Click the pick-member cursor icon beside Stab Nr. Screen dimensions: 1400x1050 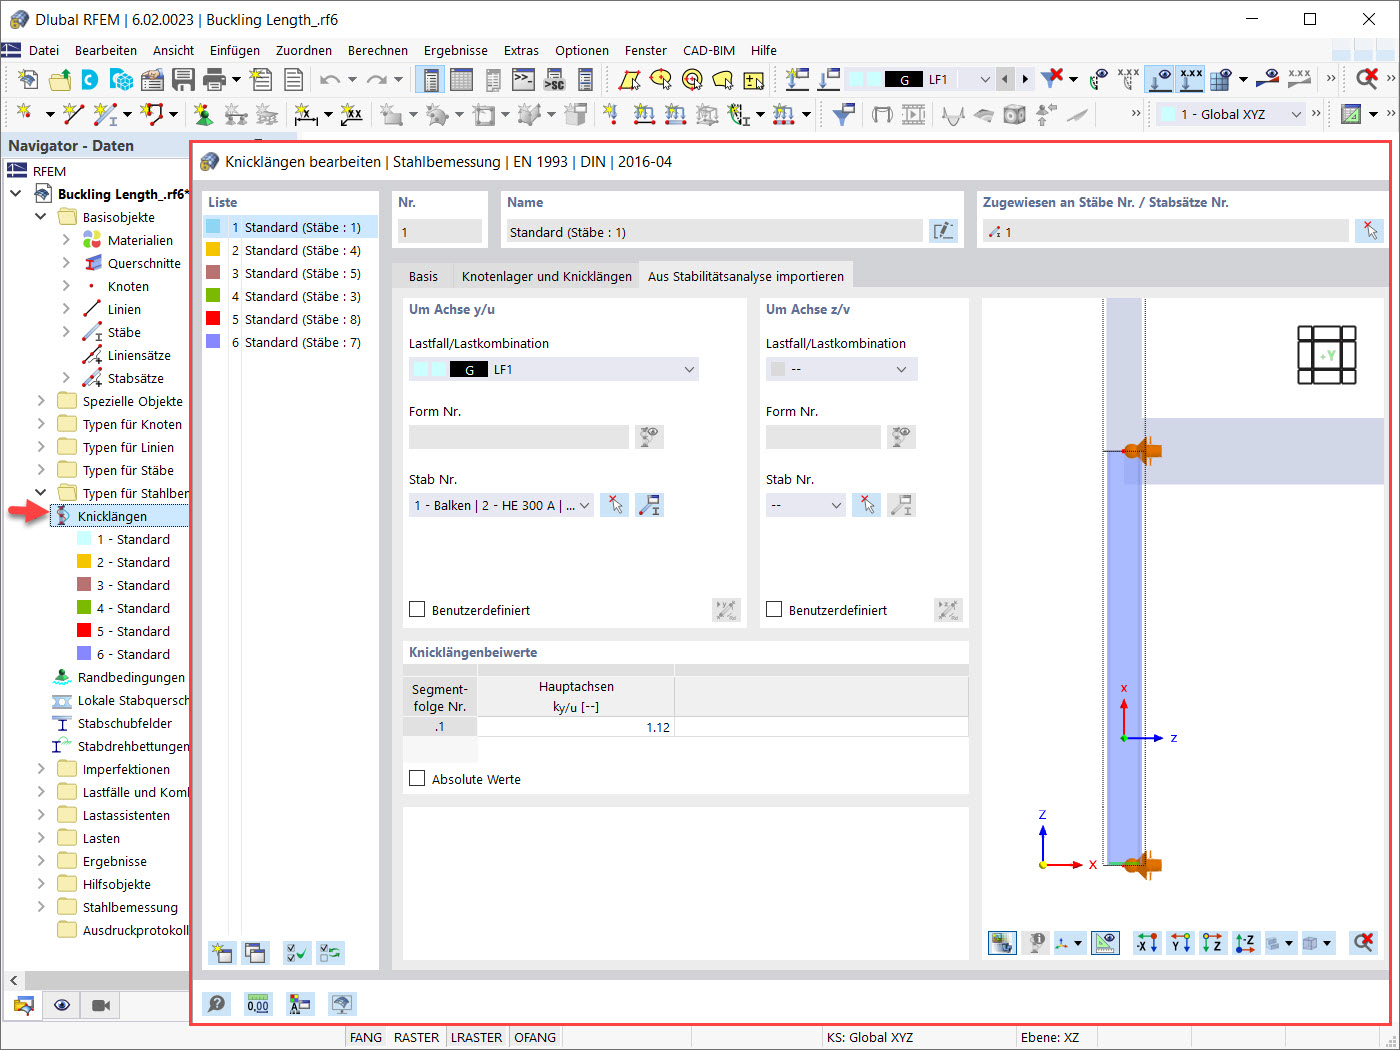[x=615, y=505]
